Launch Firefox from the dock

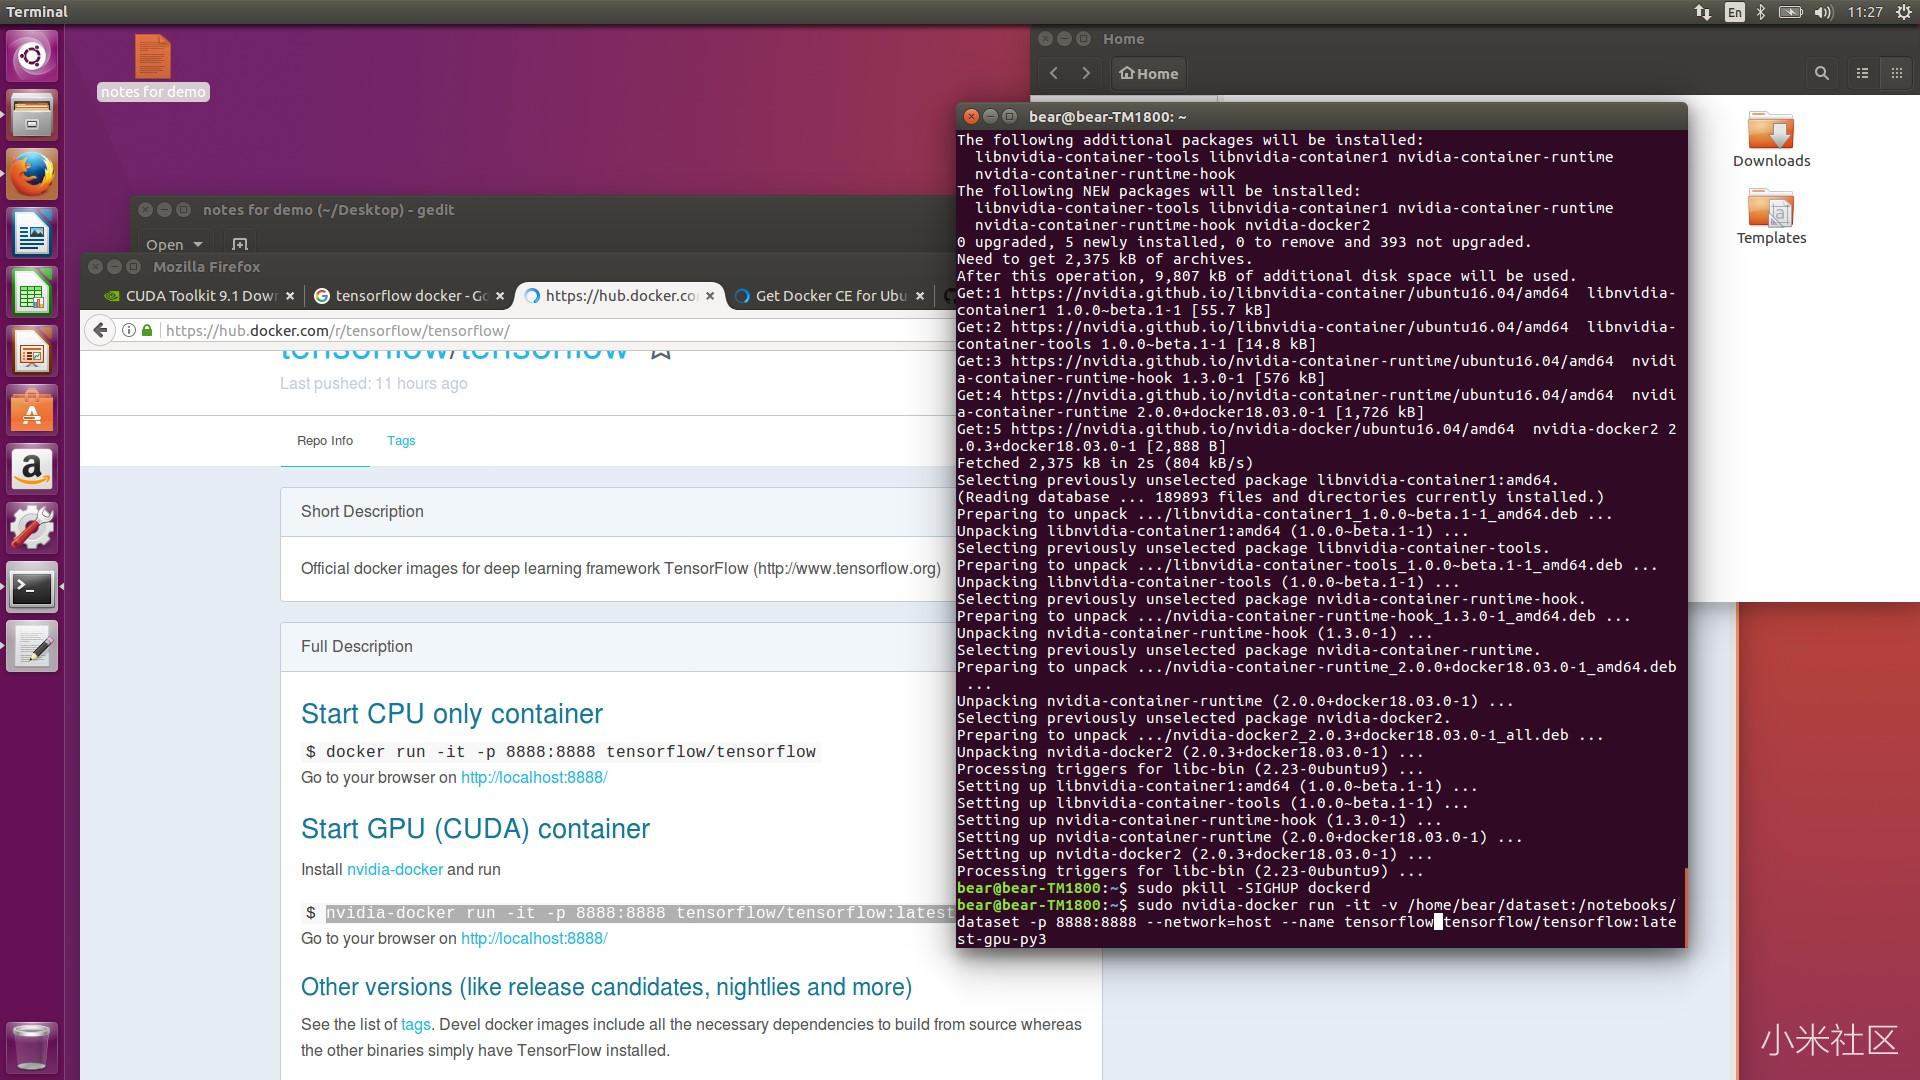(32, 174)
